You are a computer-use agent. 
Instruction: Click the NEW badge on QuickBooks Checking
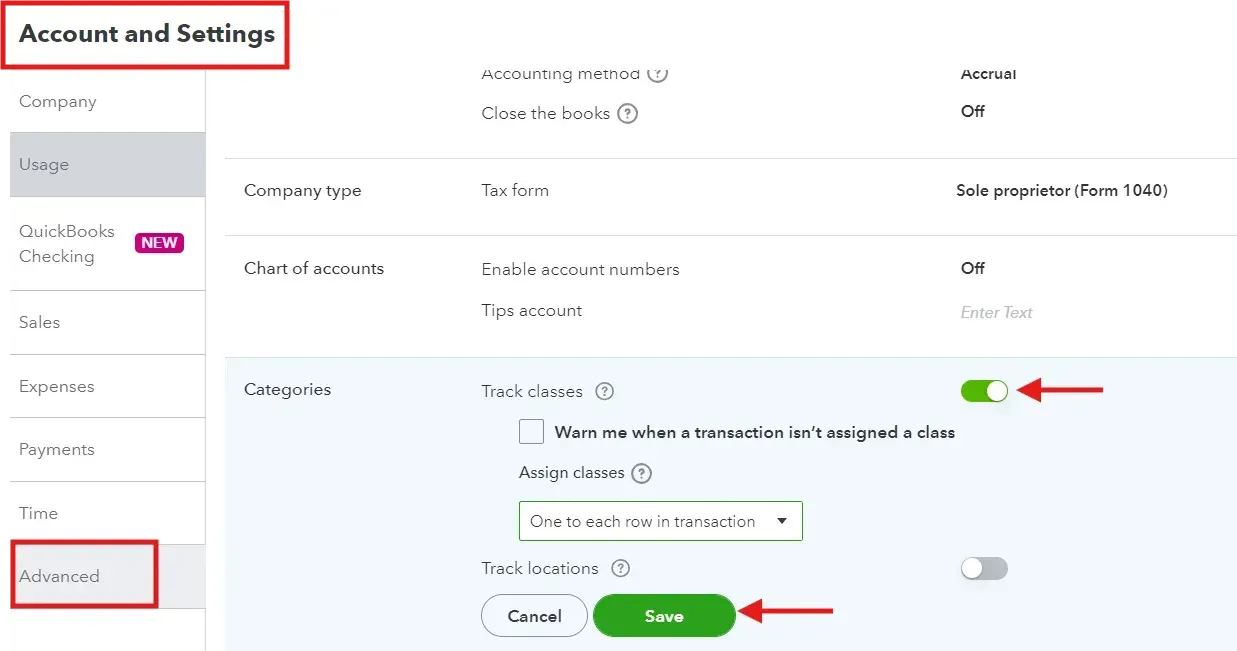point(160,242)
